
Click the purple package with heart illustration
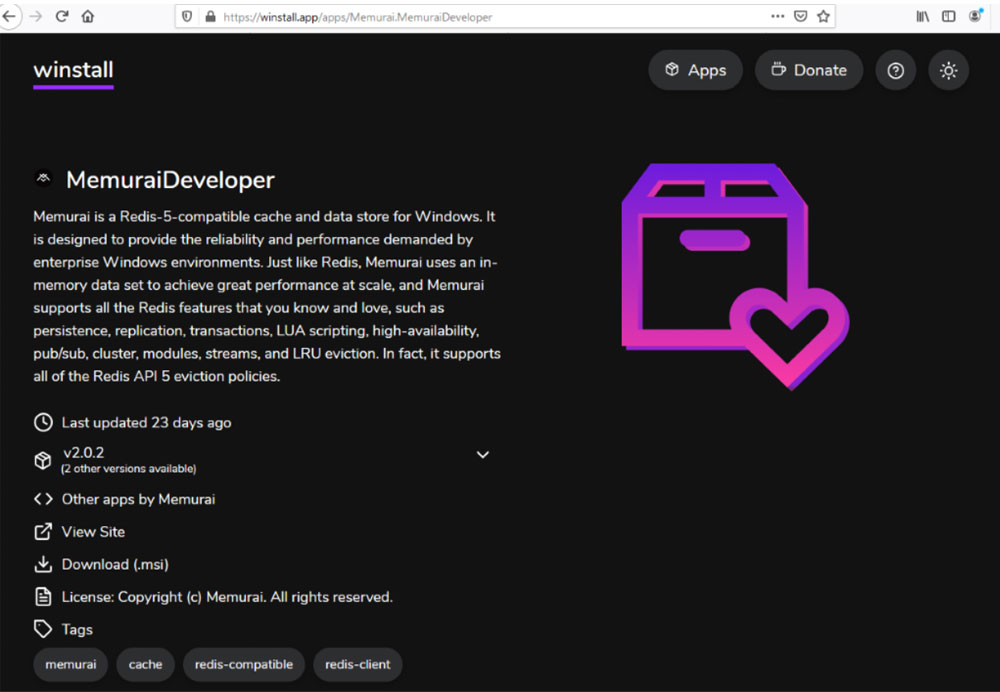pos(735,276)
